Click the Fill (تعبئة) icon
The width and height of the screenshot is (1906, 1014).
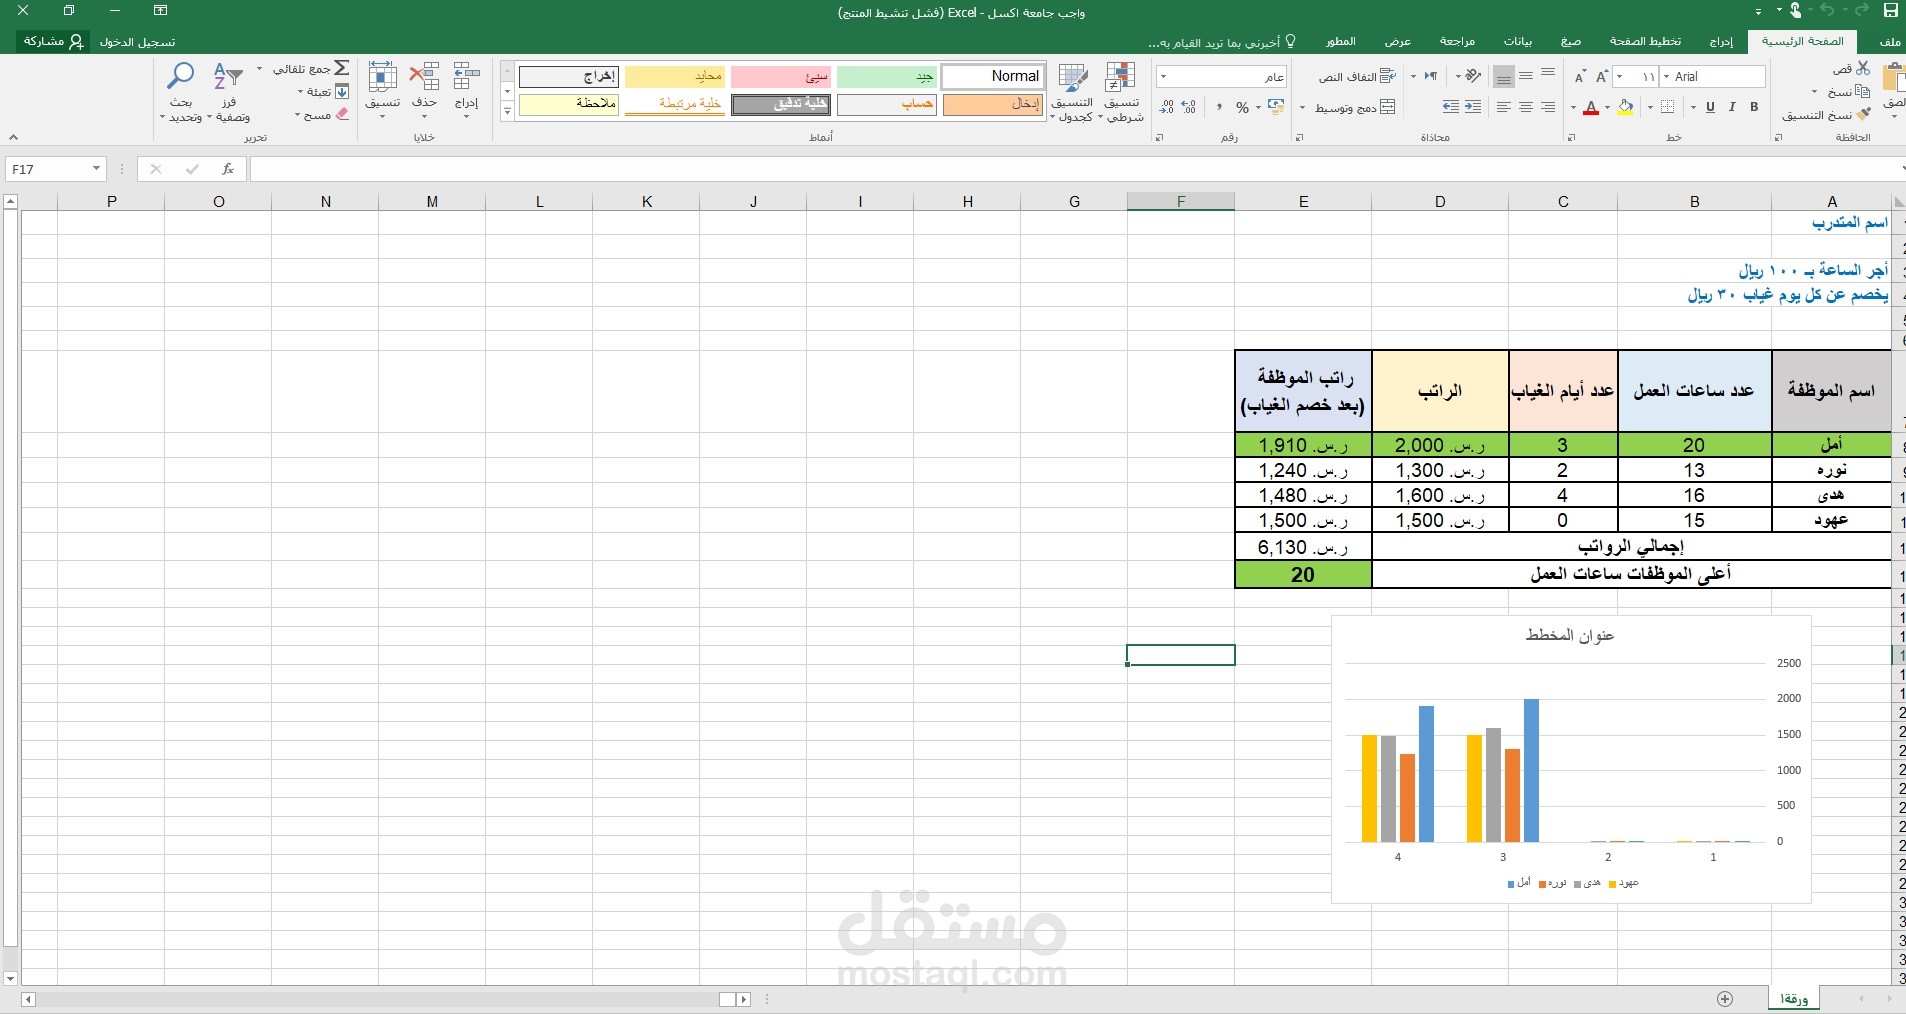pos(342,91)
